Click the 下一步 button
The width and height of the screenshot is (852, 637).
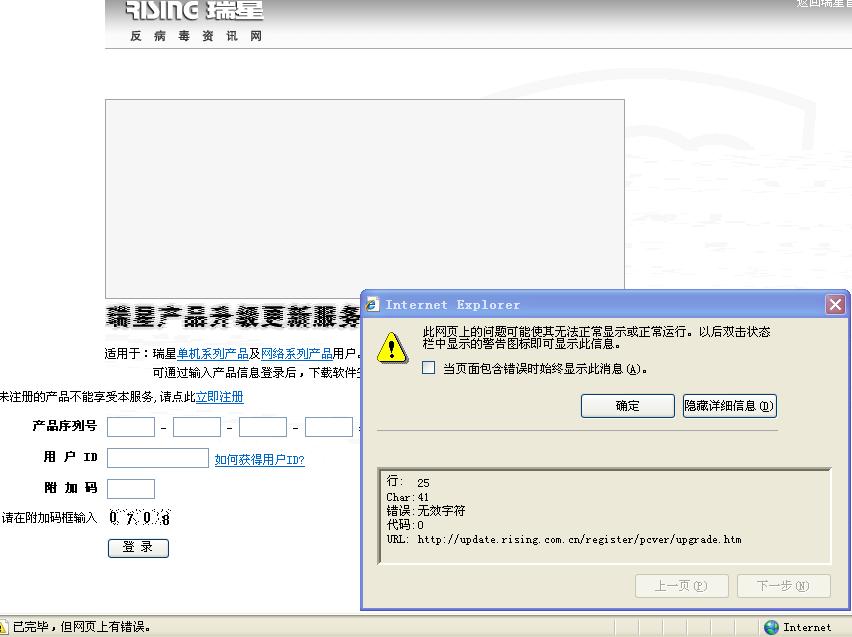point(784,586)
